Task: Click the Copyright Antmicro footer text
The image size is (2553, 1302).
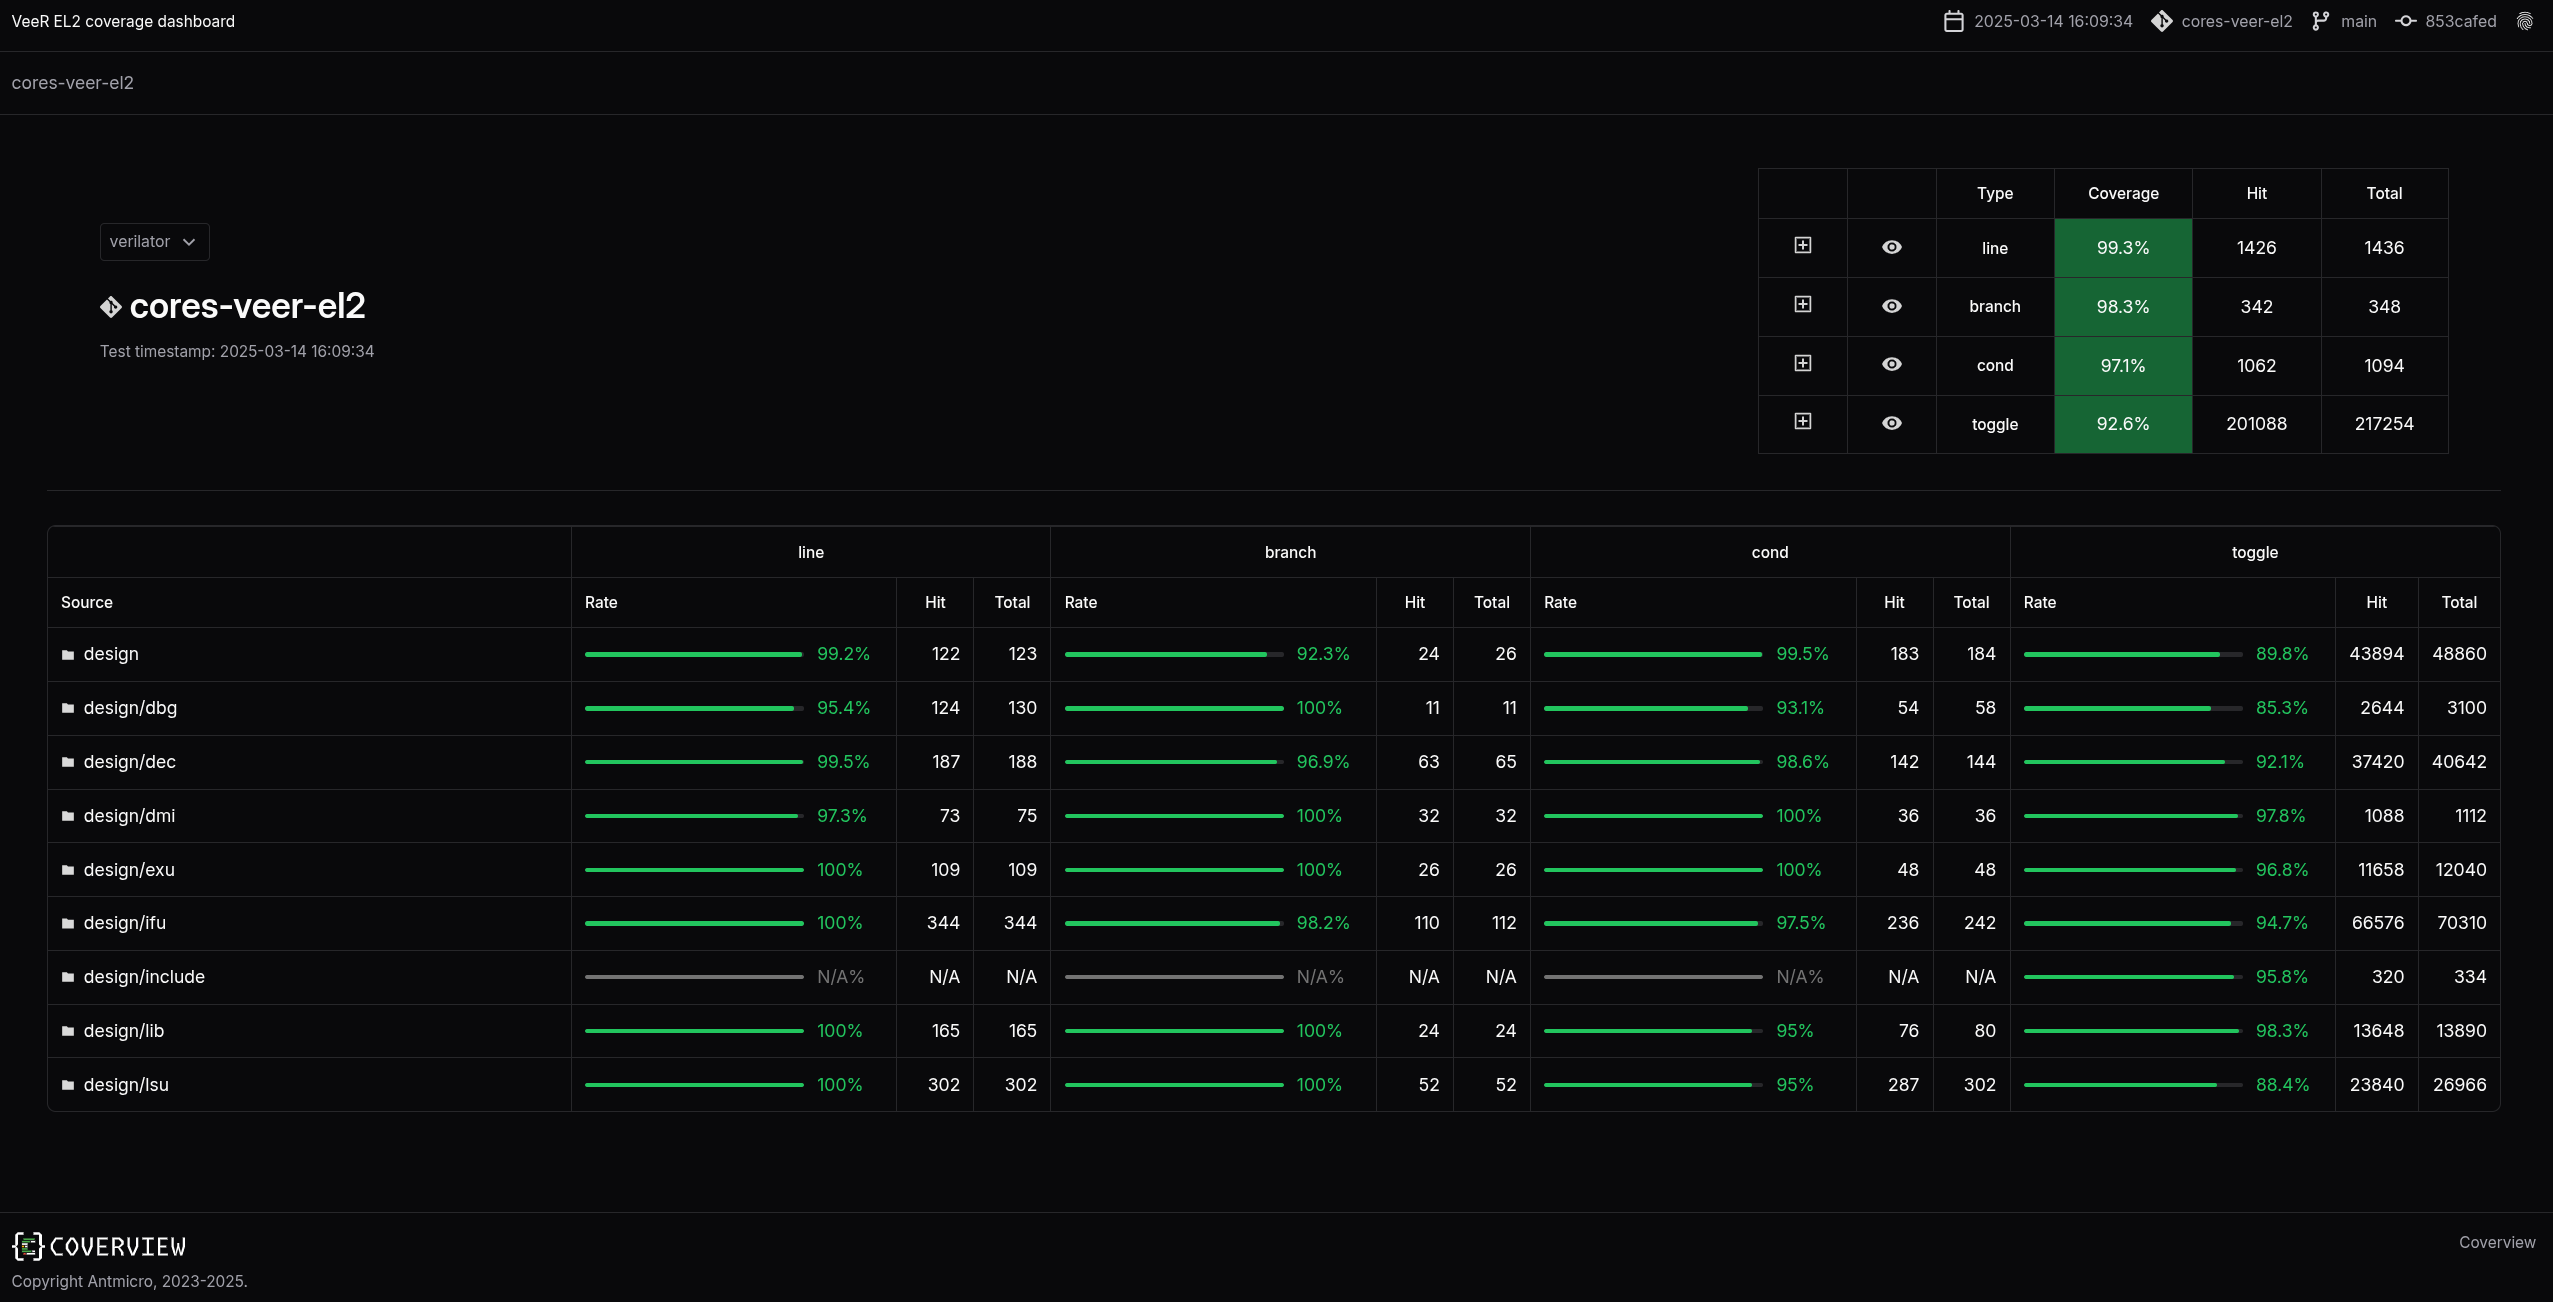Action: click(x=129, y=1281)
